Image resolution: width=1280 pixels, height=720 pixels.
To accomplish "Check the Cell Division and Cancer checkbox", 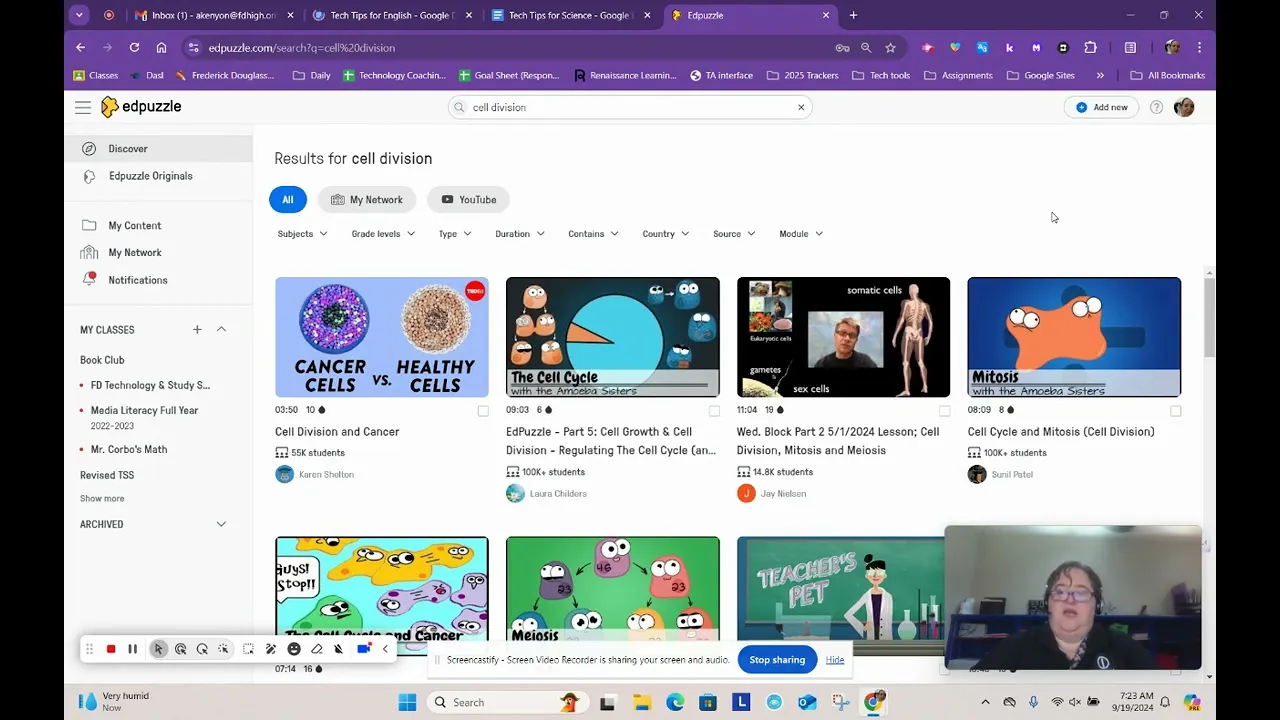I will 483,411.
